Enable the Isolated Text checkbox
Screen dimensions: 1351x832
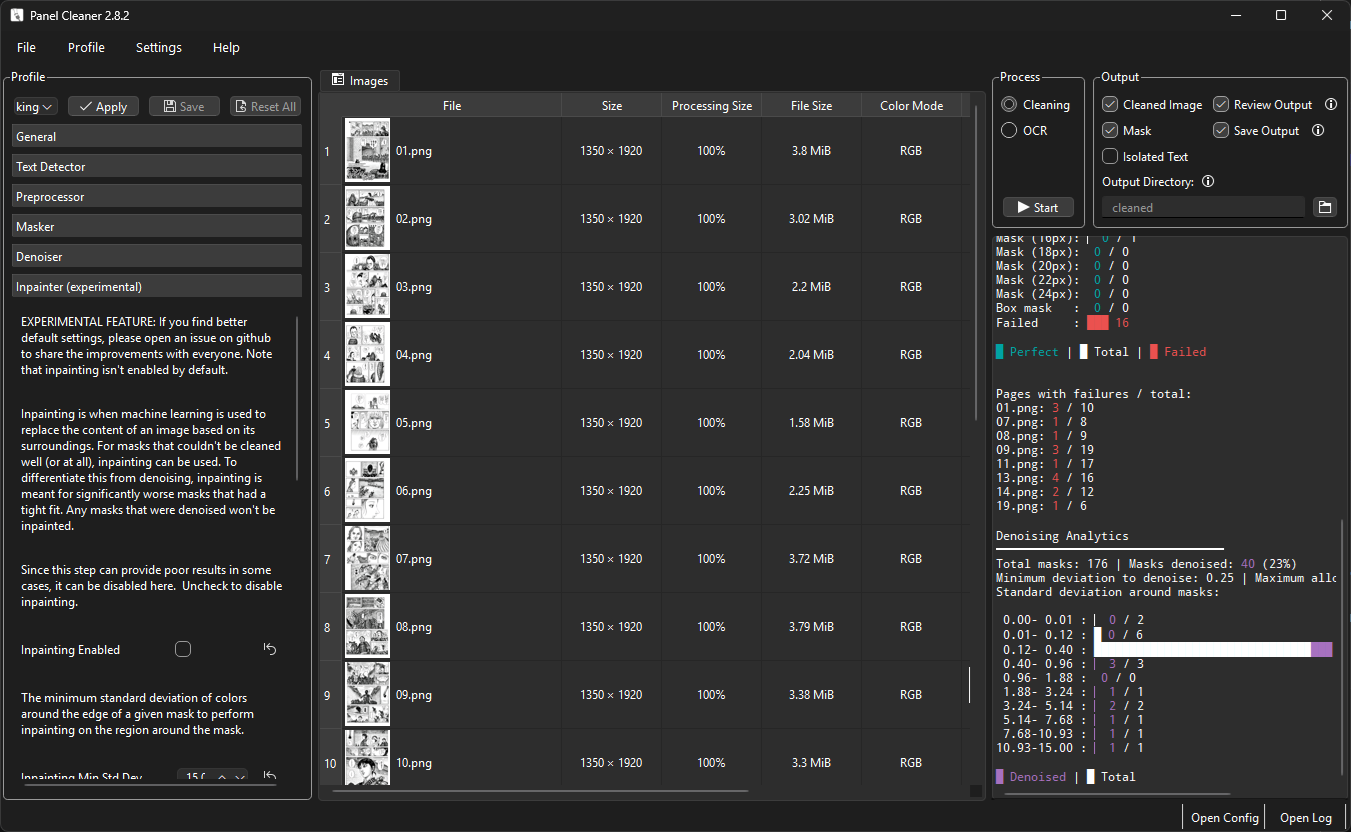(x=1110, y=156)
